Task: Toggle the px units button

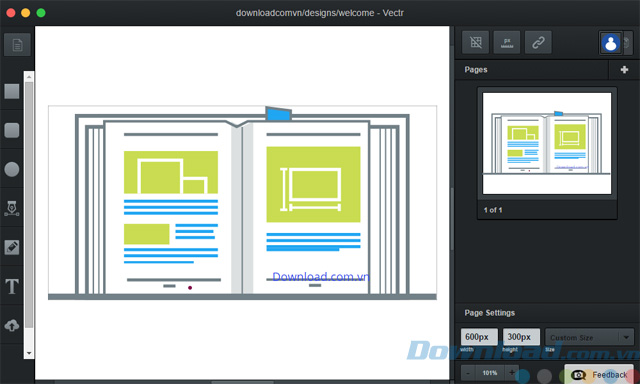Action: [507, 42]
